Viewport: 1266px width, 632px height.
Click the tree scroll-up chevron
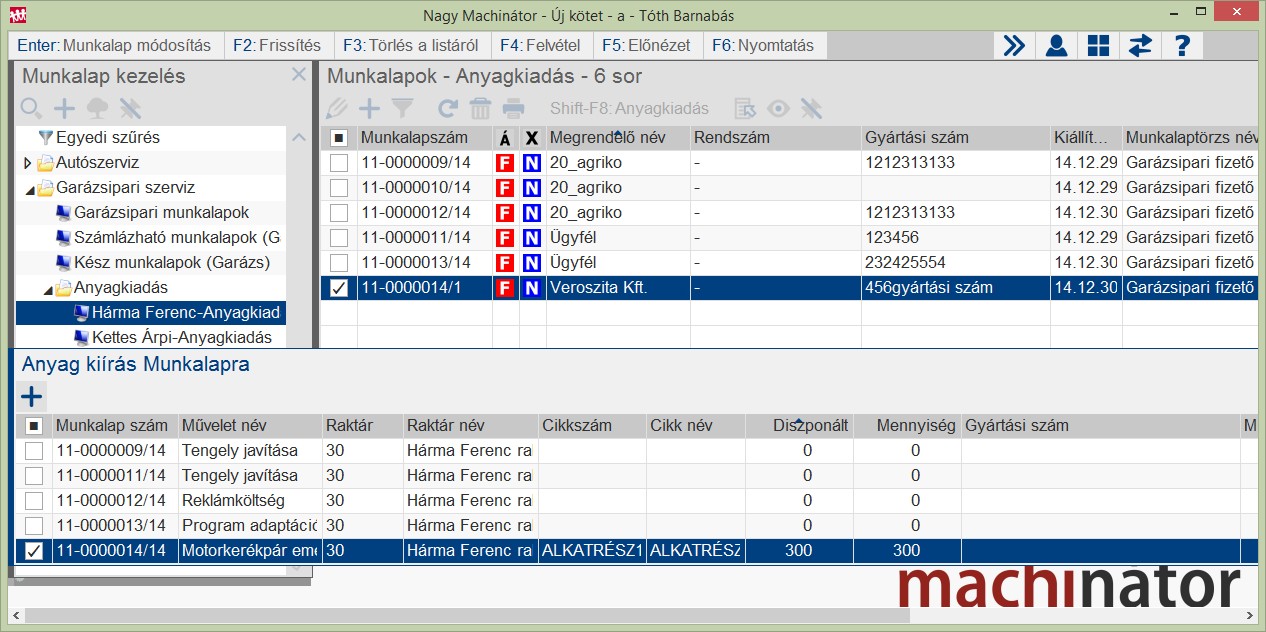pos(298,137)
